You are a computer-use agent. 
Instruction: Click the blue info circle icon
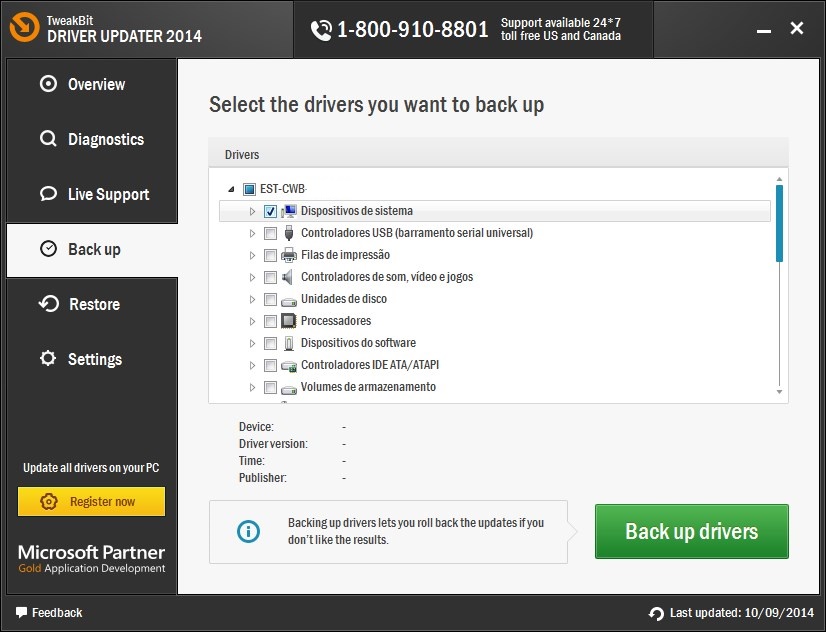coord(248,531)
